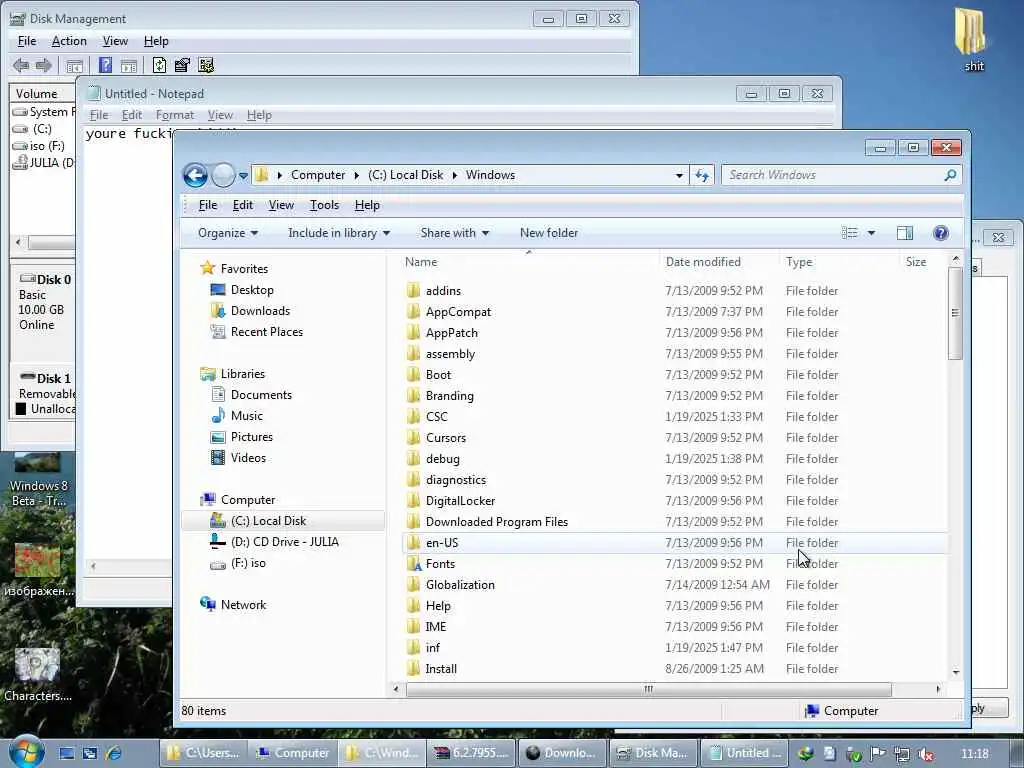
Task: Click the horizontal scrollbar in file list
Action: (648, 689)
